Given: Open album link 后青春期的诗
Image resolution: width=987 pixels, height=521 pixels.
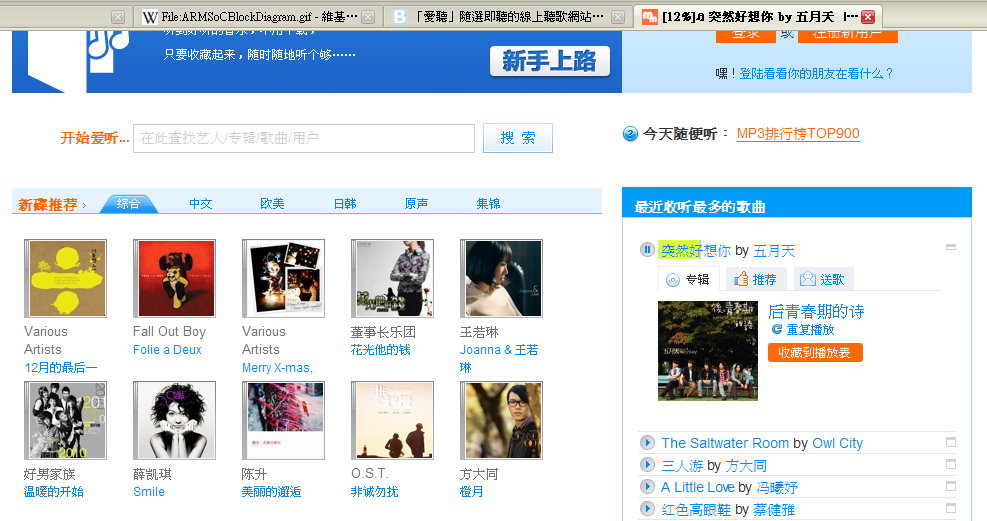Looking at the screenshot, I should (816, 311).
